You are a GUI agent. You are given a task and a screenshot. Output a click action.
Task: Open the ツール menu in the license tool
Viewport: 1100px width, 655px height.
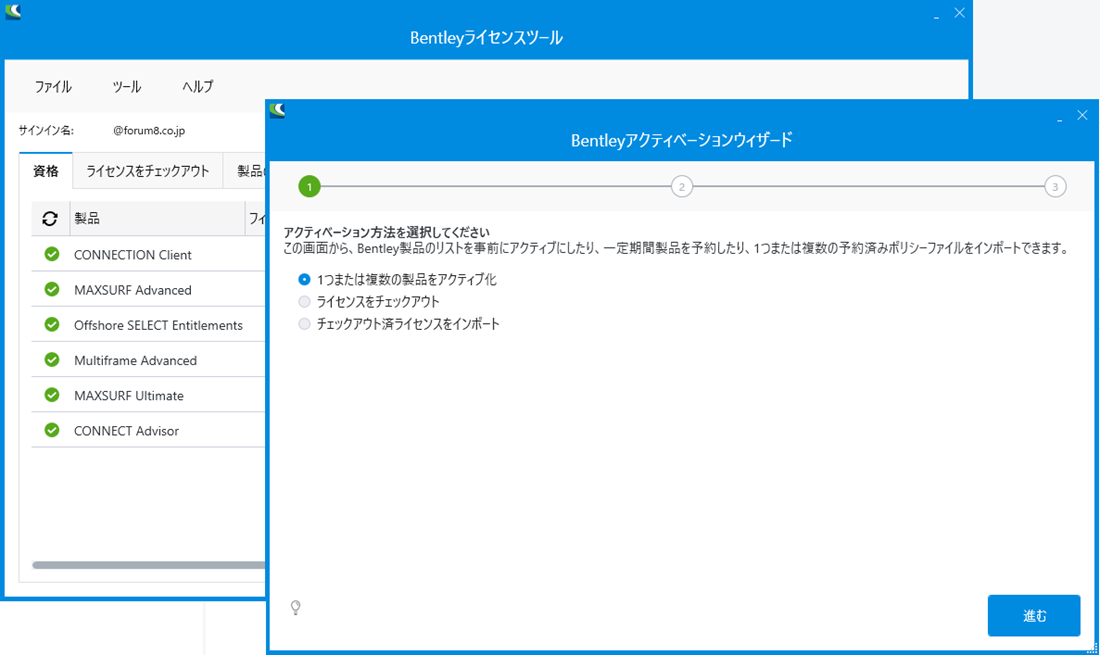pyautogui.click(x=127, y=87)
